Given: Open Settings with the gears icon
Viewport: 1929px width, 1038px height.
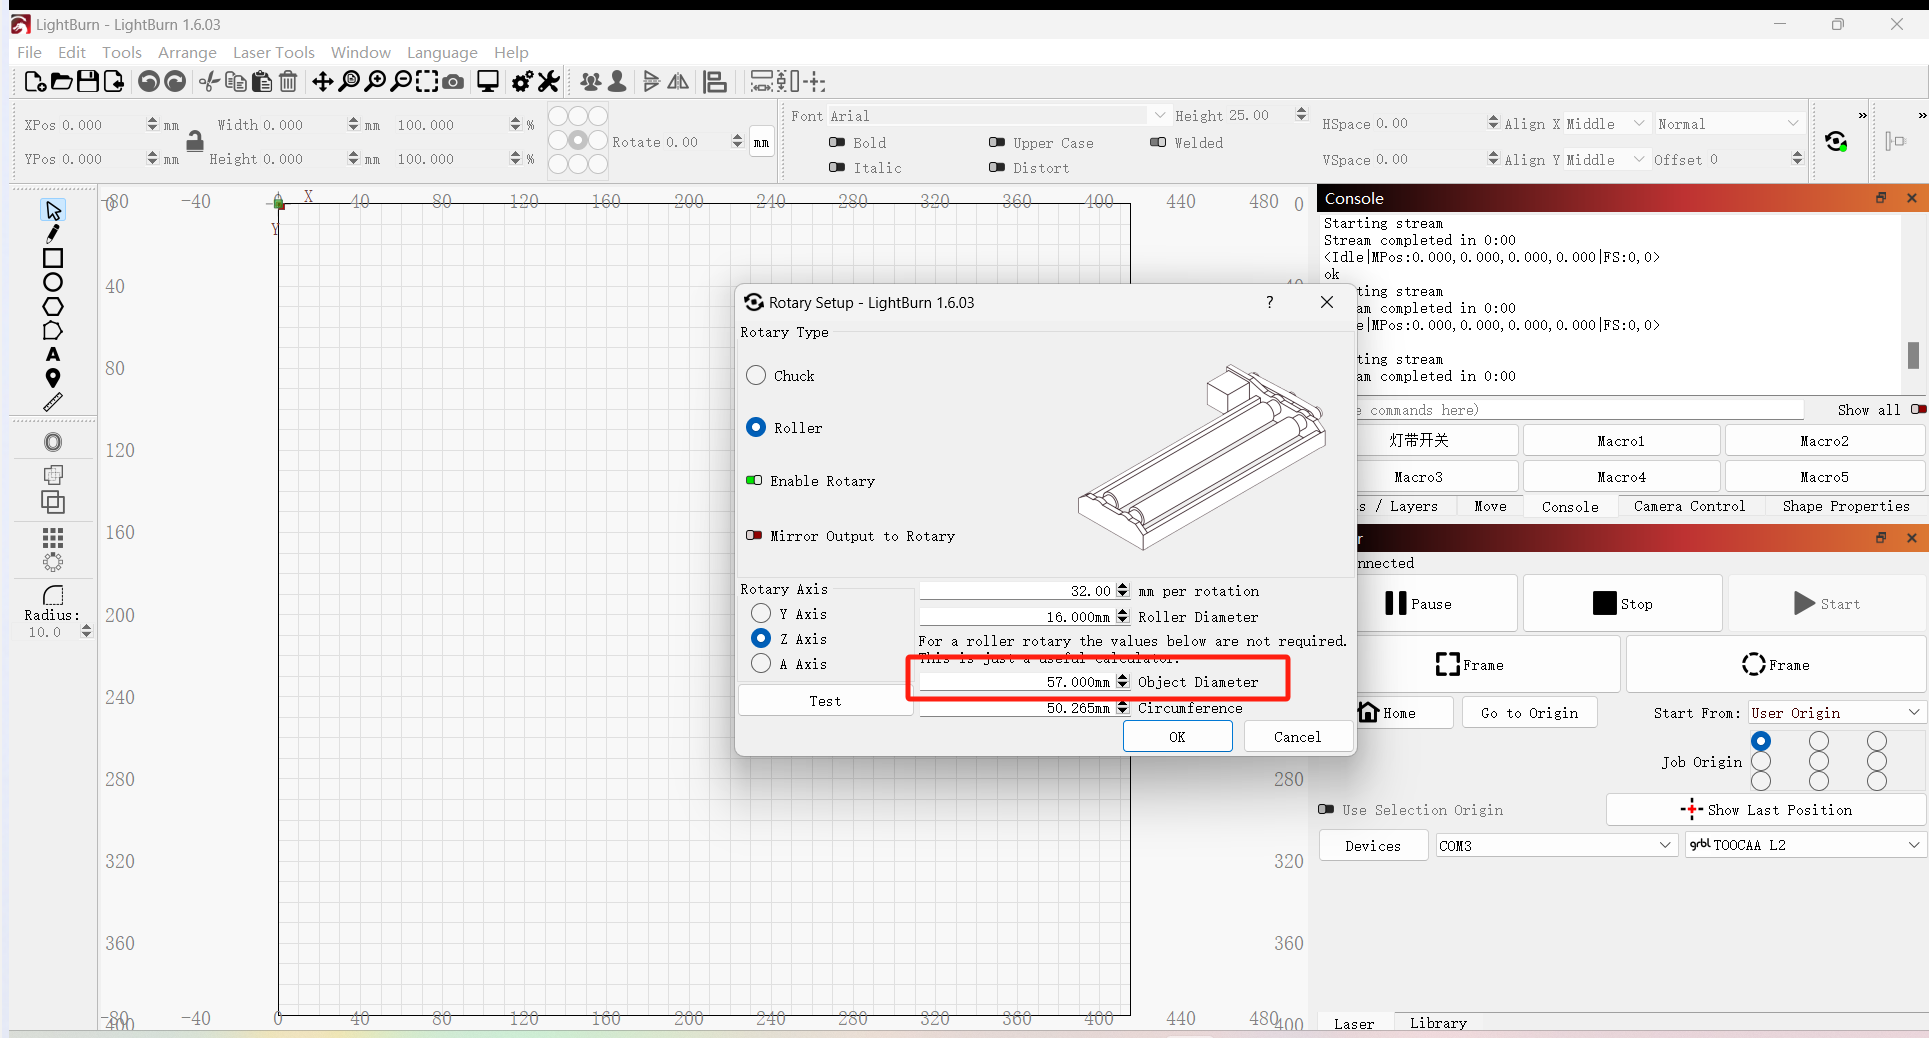Looking at the screenshot, I should 522,82.
